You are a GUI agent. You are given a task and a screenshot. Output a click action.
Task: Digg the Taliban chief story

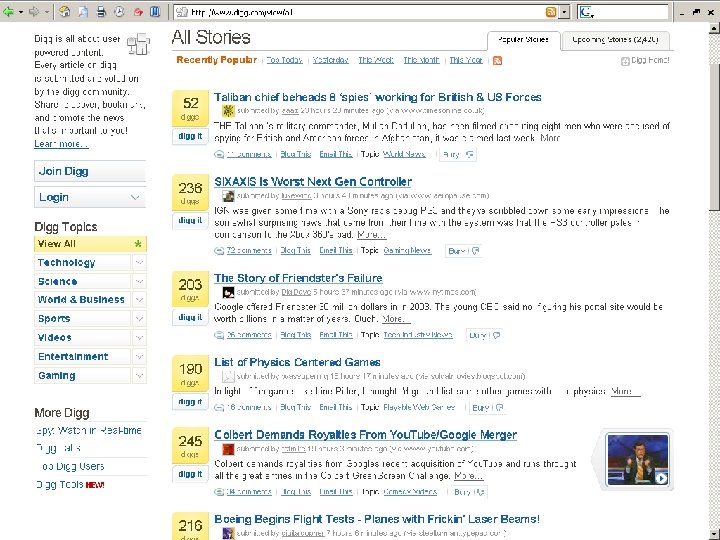coord(190,136)
